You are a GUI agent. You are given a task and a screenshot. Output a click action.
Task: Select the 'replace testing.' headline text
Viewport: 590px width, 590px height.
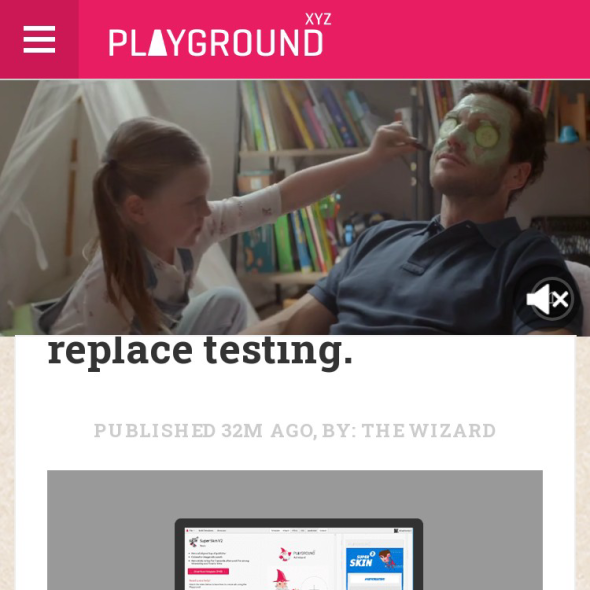[x=200, y=351]
